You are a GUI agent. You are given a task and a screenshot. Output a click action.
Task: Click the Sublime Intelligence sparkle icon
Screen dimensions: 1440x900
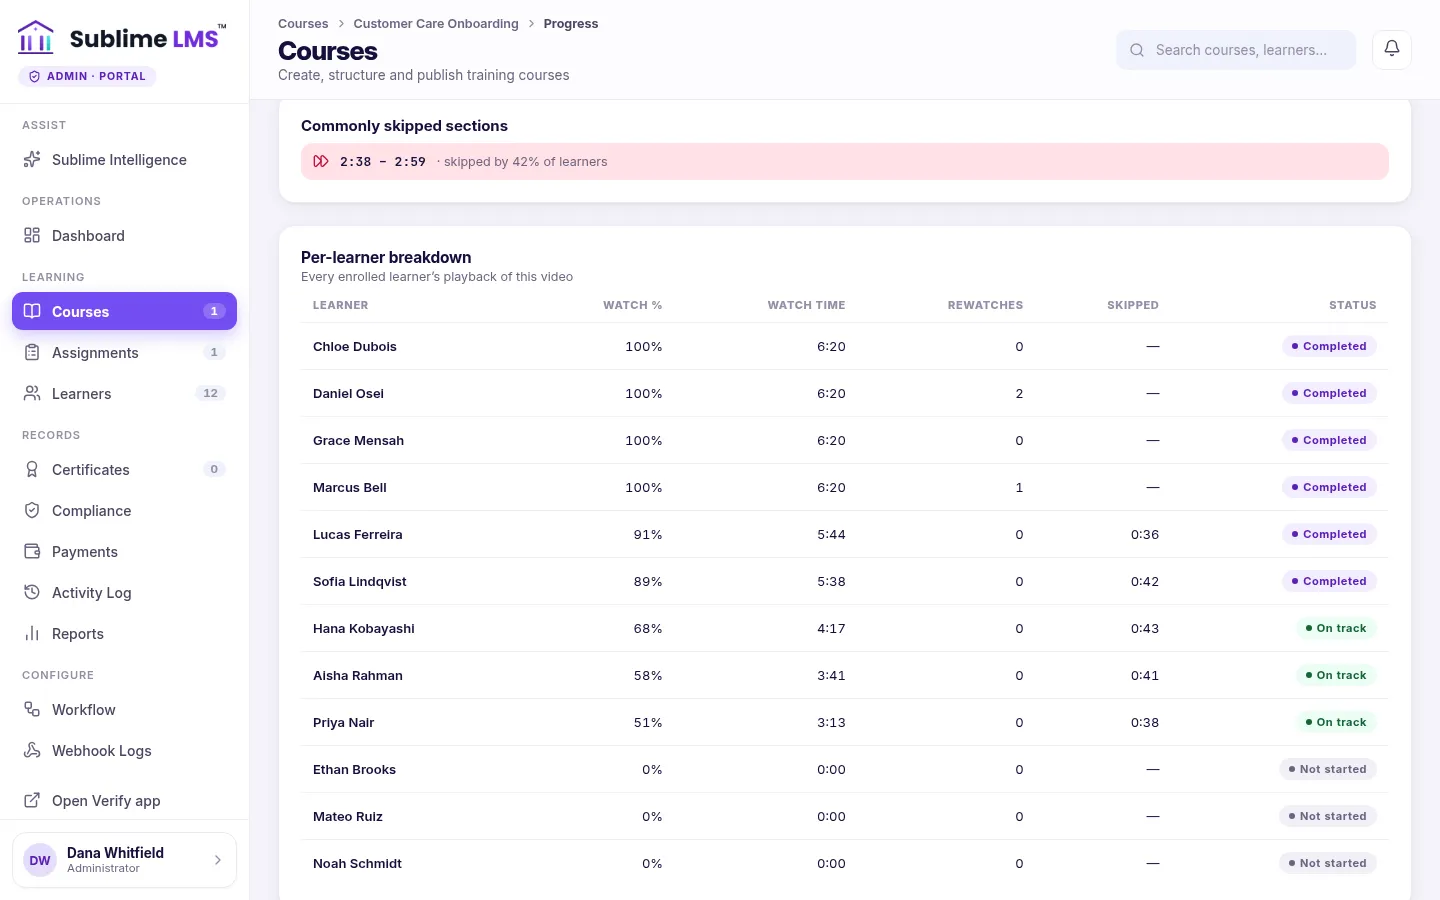point(32,160)
